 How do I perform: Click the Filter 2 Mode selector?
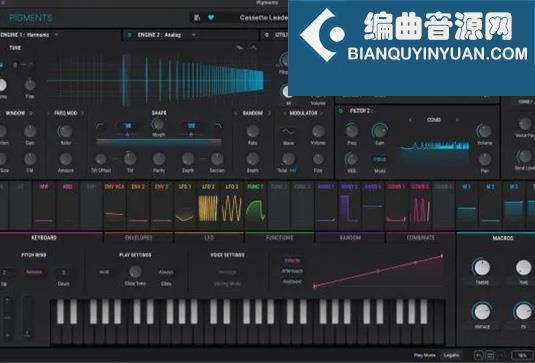tap(380, 159)
